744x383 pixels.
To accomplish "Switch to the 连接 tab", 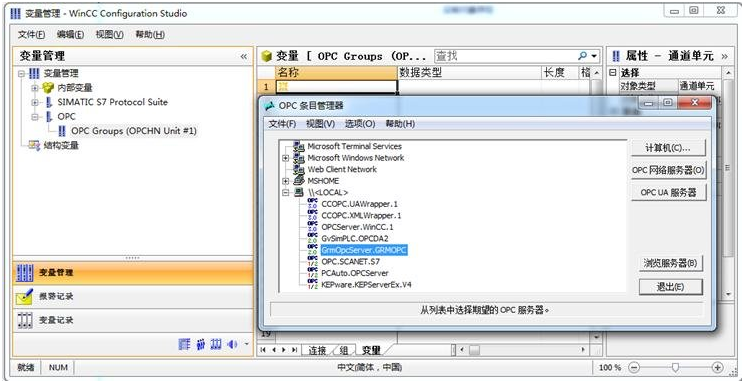I will (x=317, y=350).
